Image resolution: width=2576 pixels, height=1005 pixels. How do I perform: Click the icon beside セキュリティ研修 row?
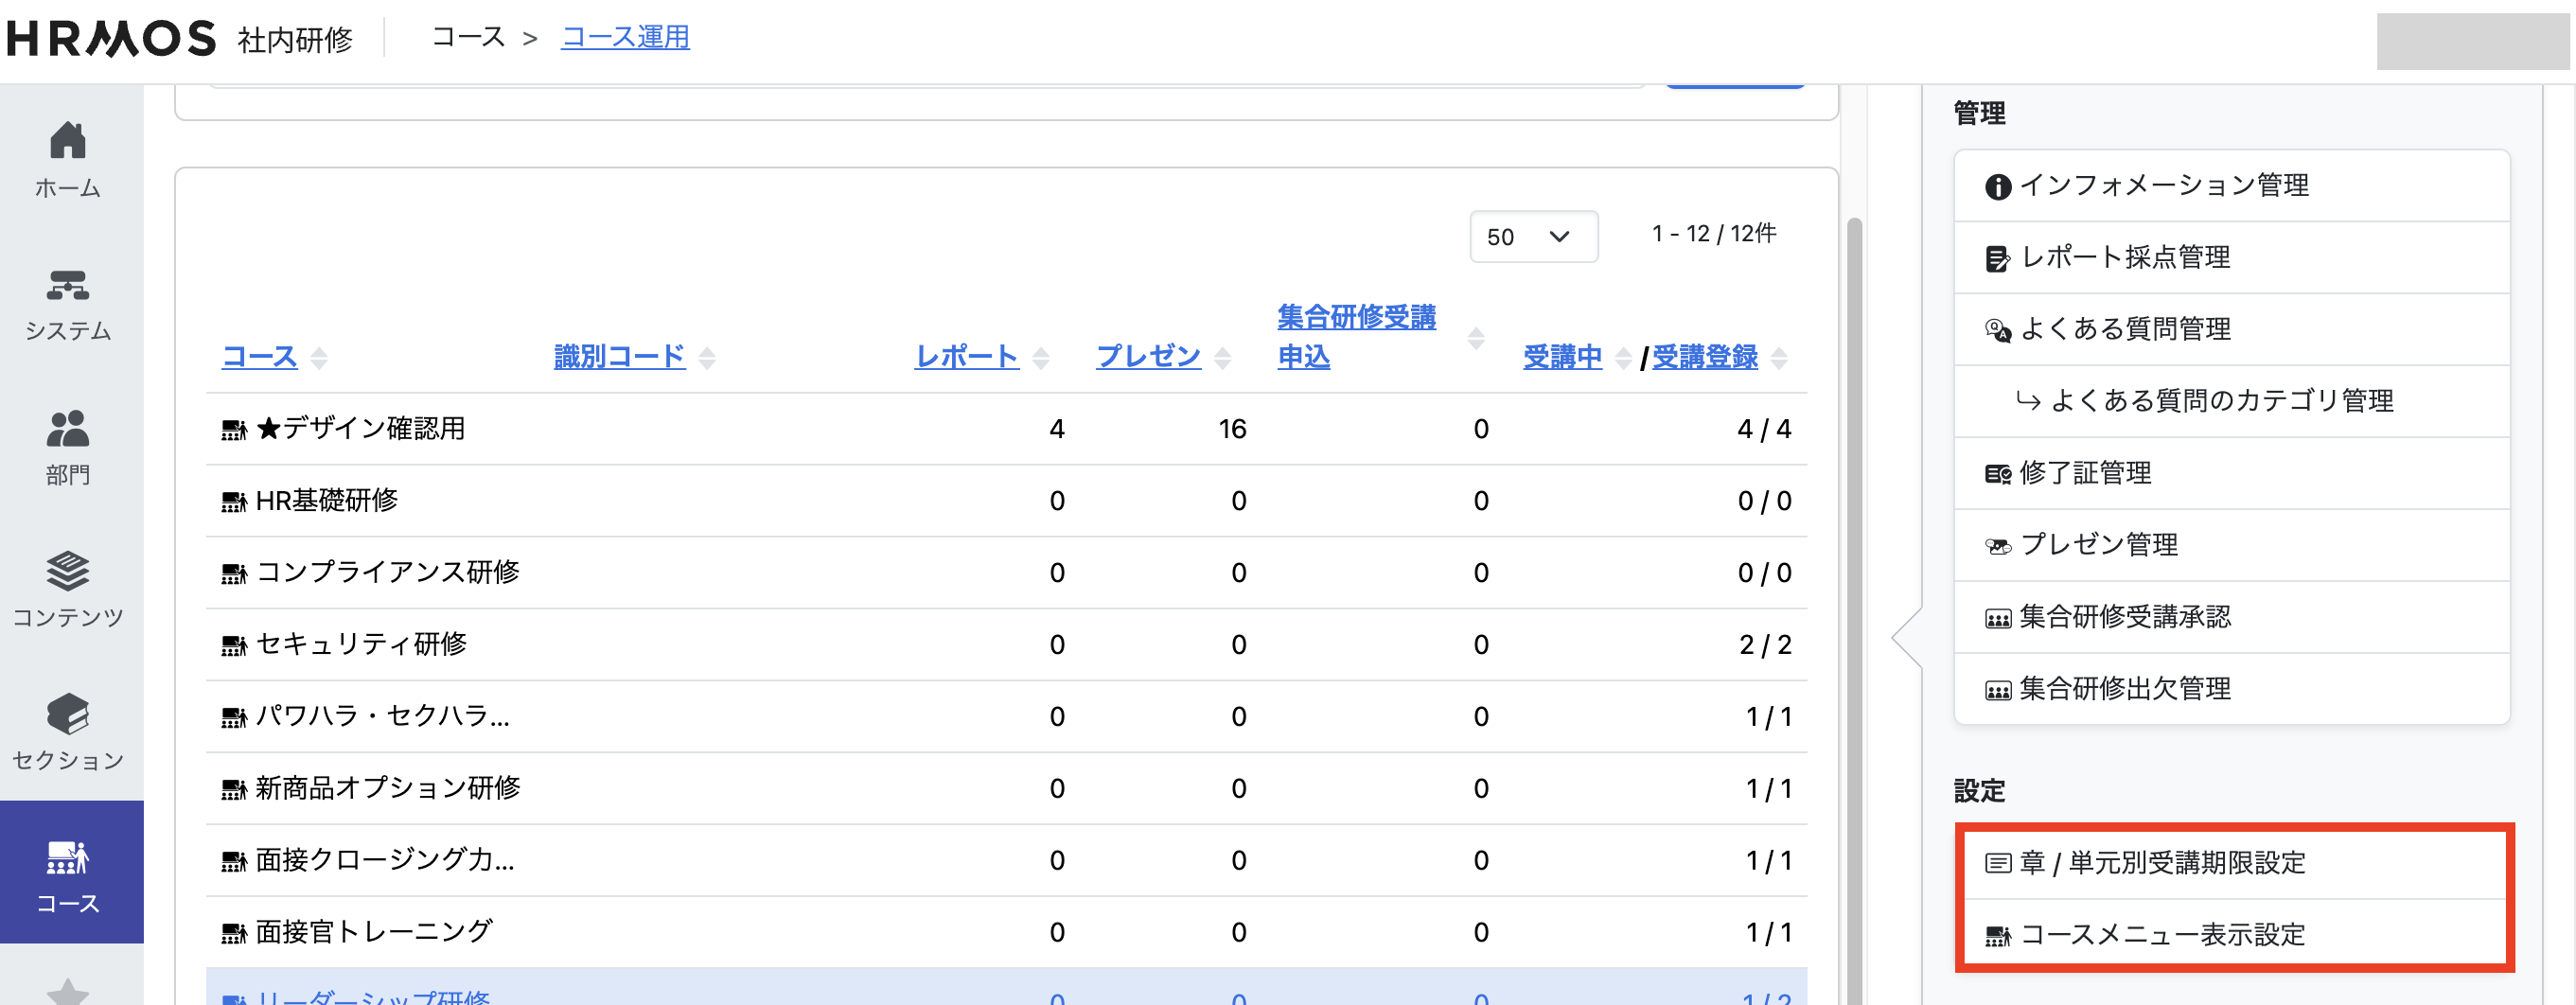coord(234,646)
